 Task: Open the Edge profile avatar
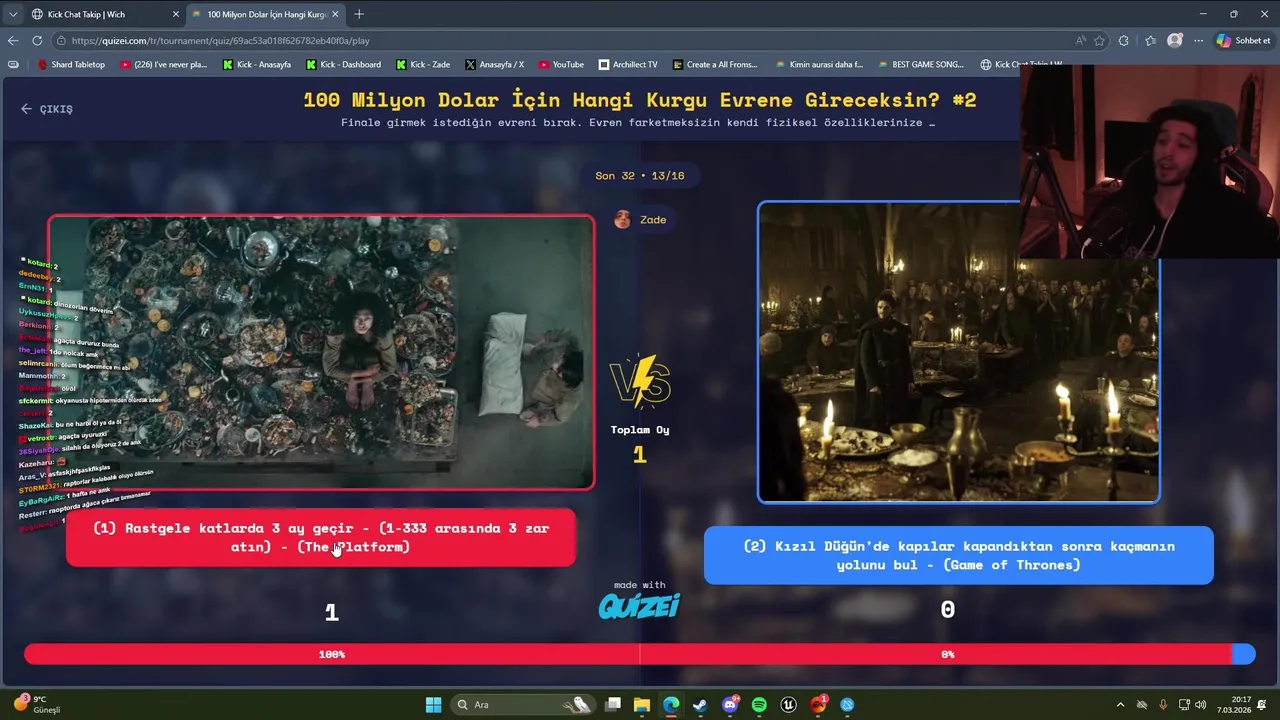click(1175, 41)
